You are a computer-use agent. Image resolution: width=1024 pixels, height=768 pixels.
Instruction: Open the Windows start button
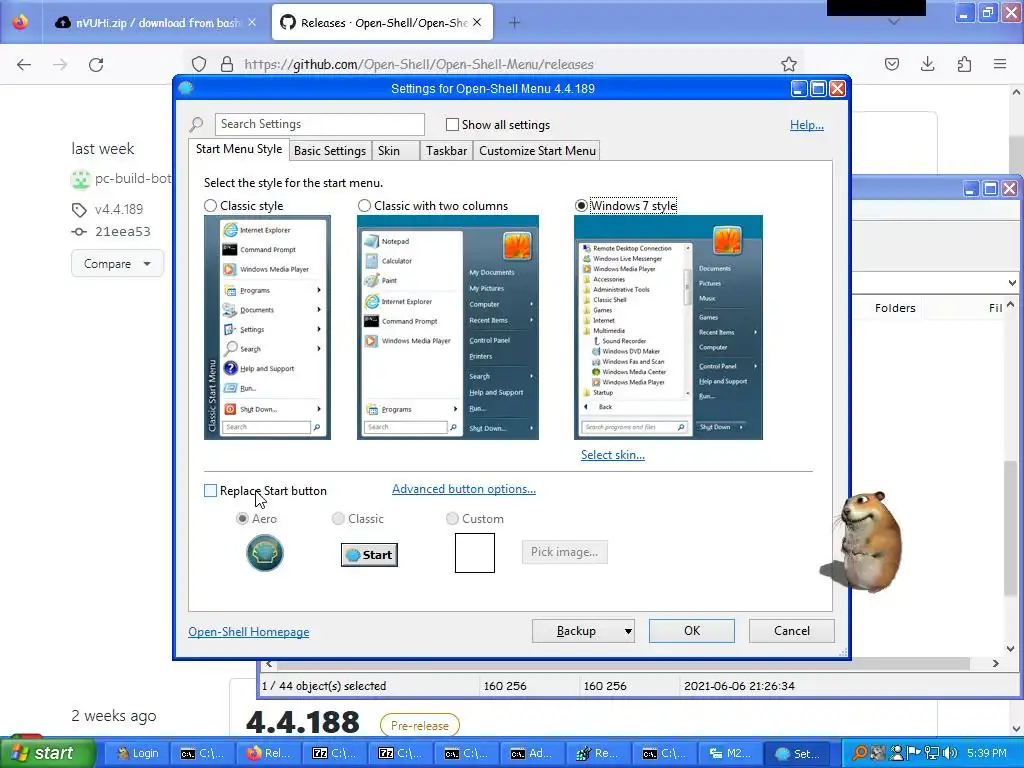tap(47, 753)
